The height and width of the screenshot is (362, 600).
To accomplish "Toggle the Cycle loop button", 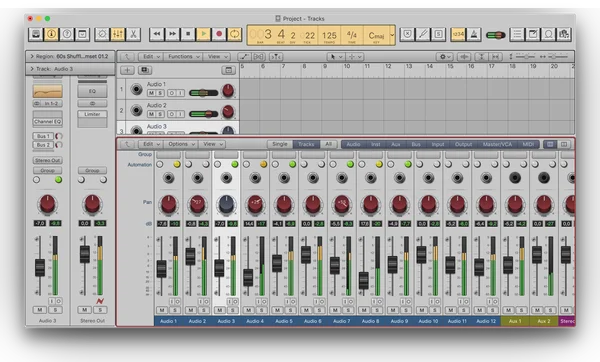I will (235, 34).
